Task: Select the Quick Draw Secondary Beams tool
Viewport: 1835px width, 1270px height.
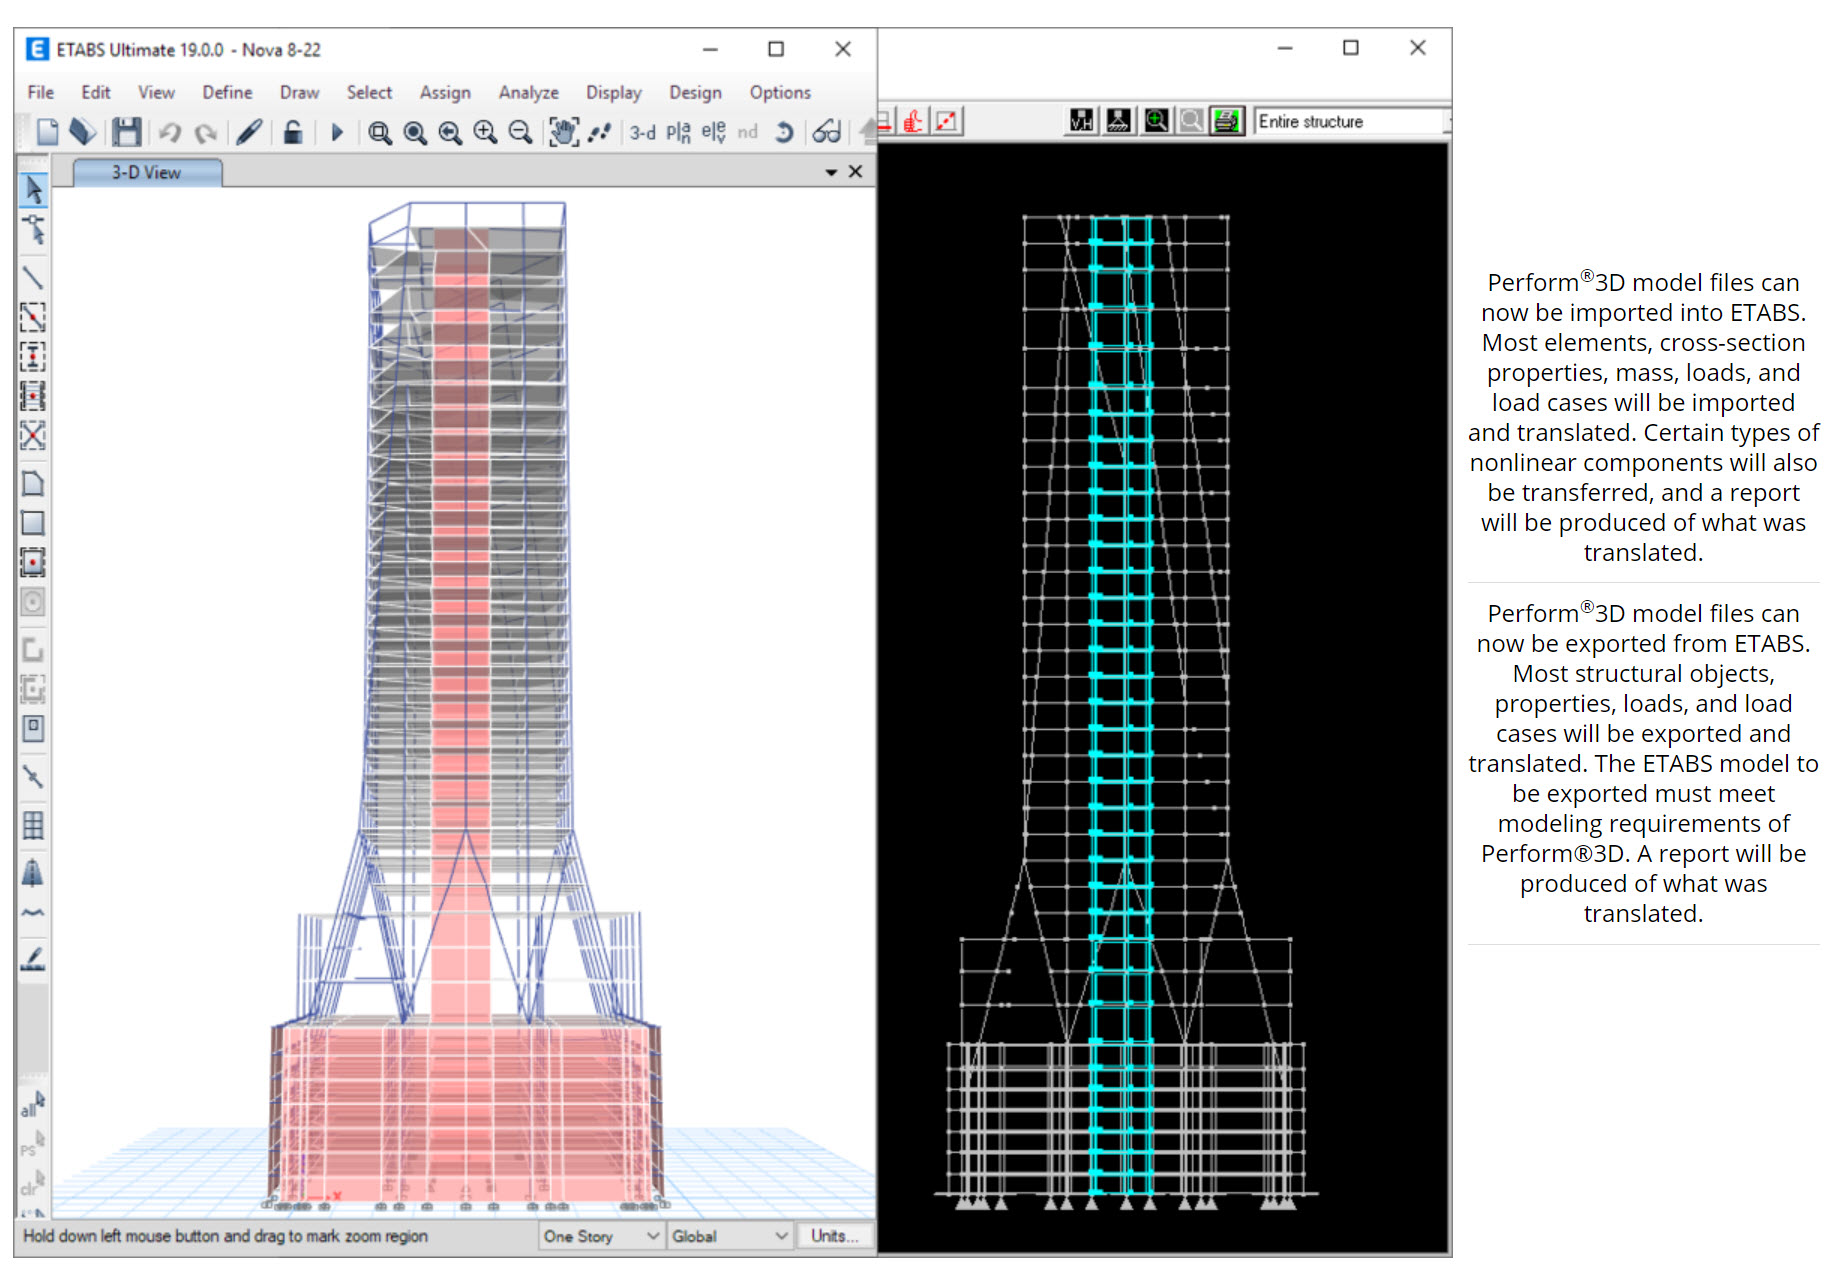Action: tap(33, 396)
